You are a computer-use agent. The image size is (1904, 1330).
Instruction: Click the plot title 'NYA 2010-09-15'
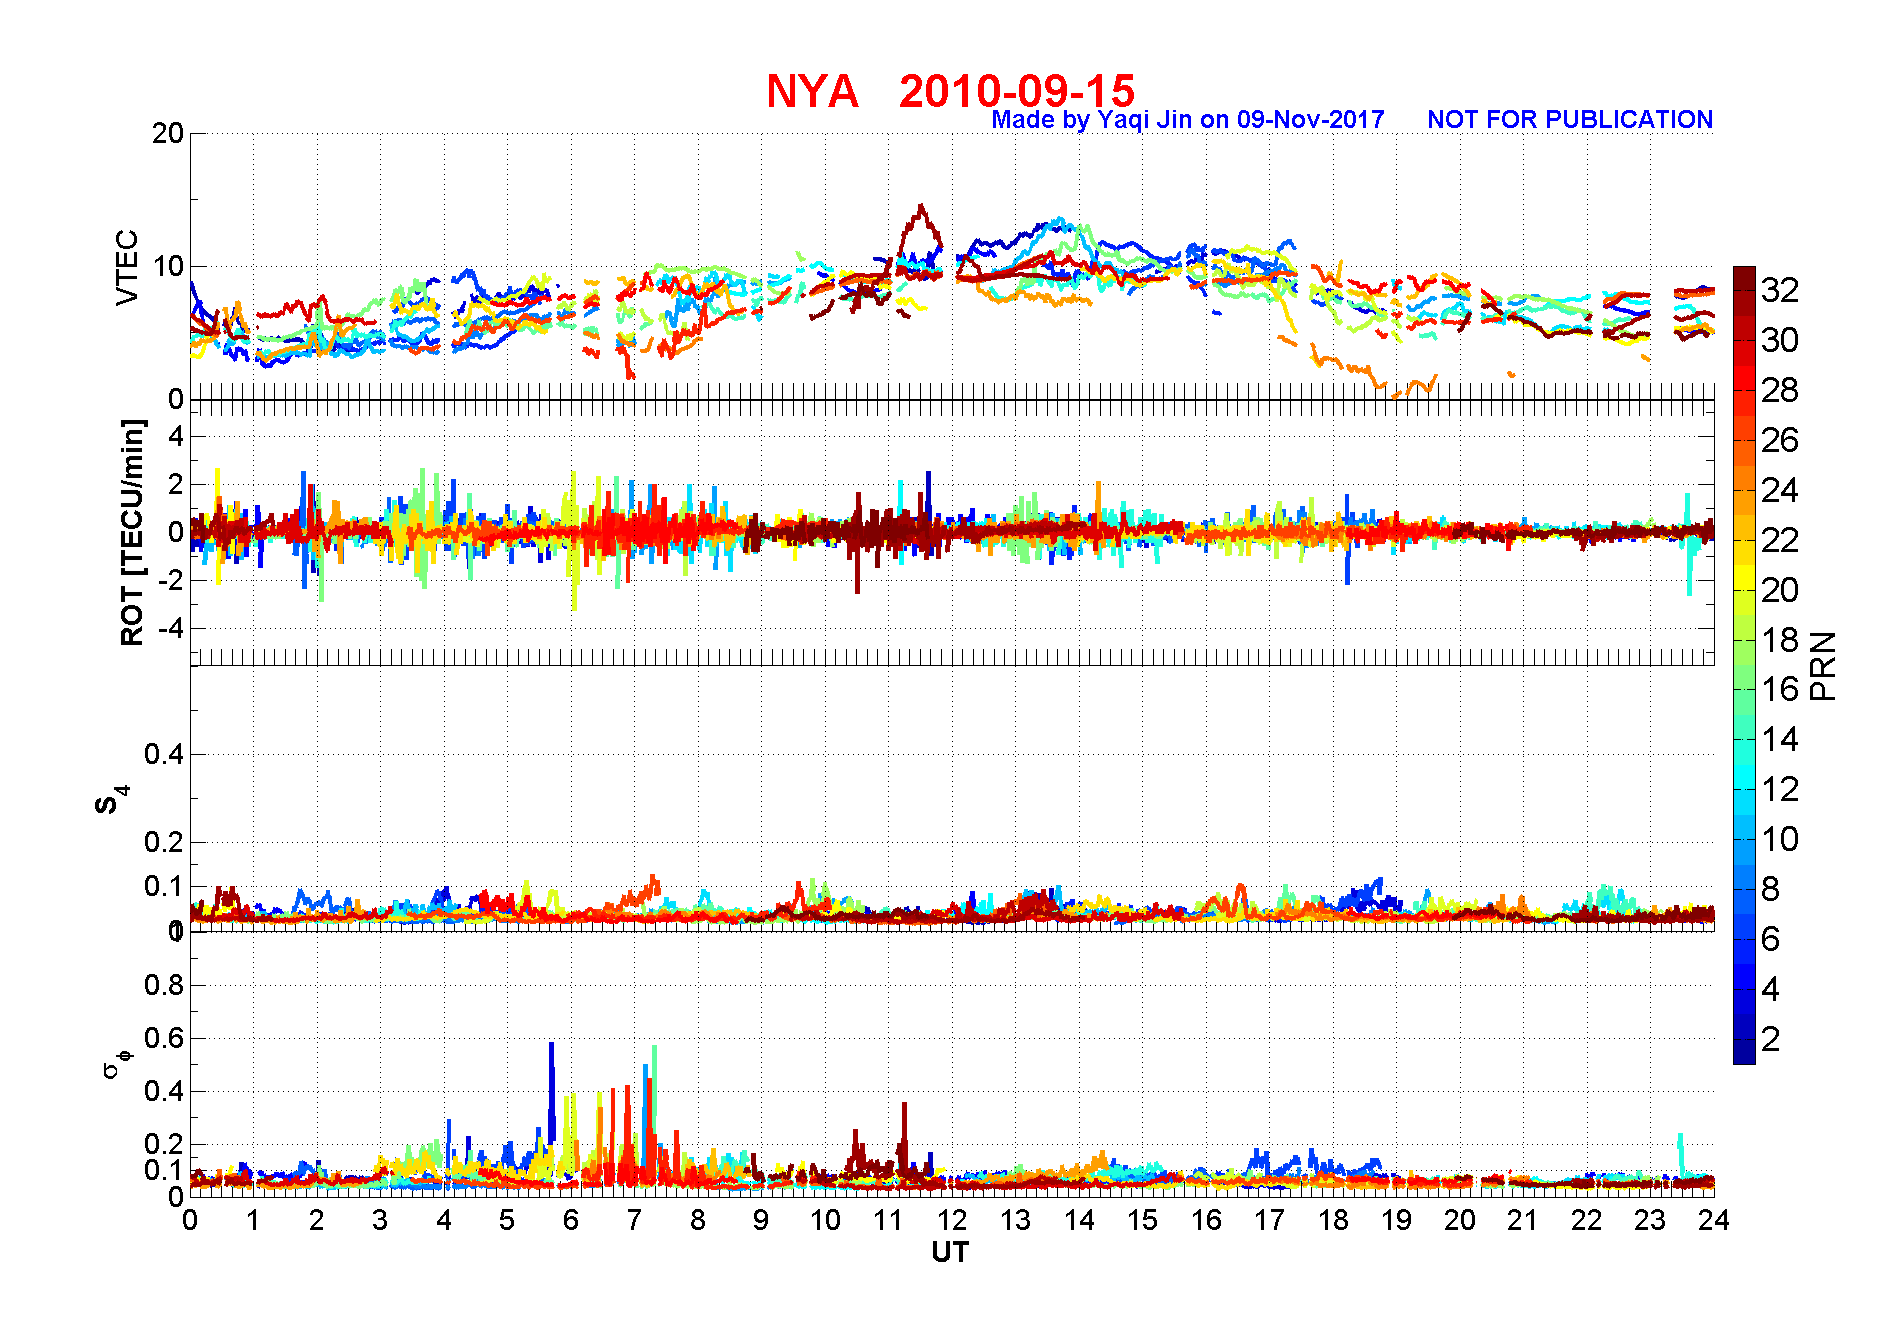tap(950, 91)
